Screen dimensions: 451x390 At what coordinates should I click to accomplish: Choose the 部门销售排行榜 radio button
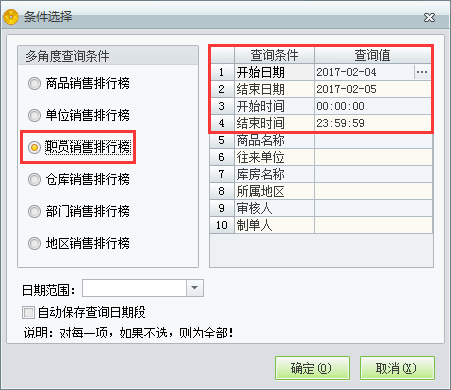(34, 211)
